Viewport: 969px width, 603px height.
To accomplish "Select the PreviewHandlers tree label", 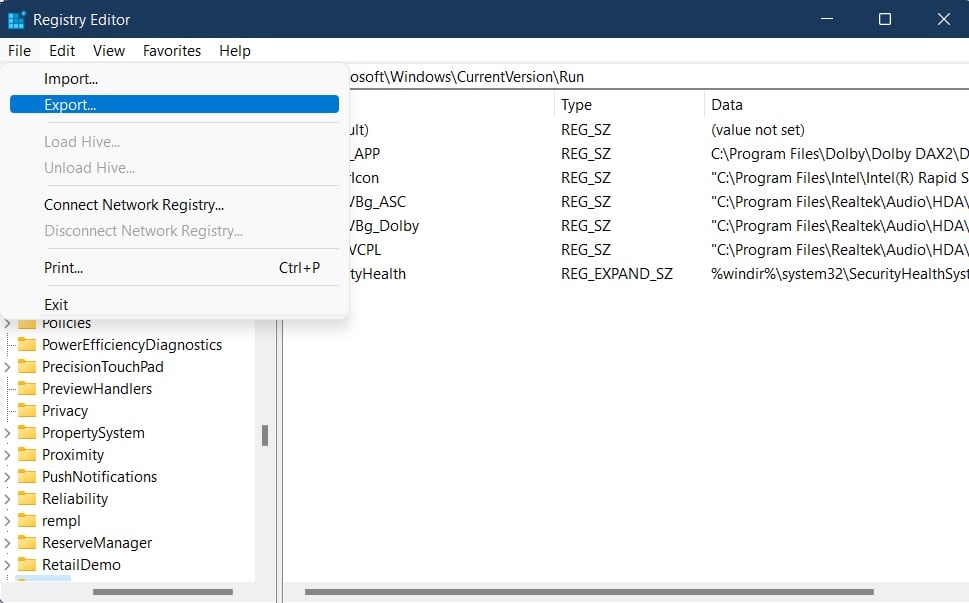I will (97, 389).
